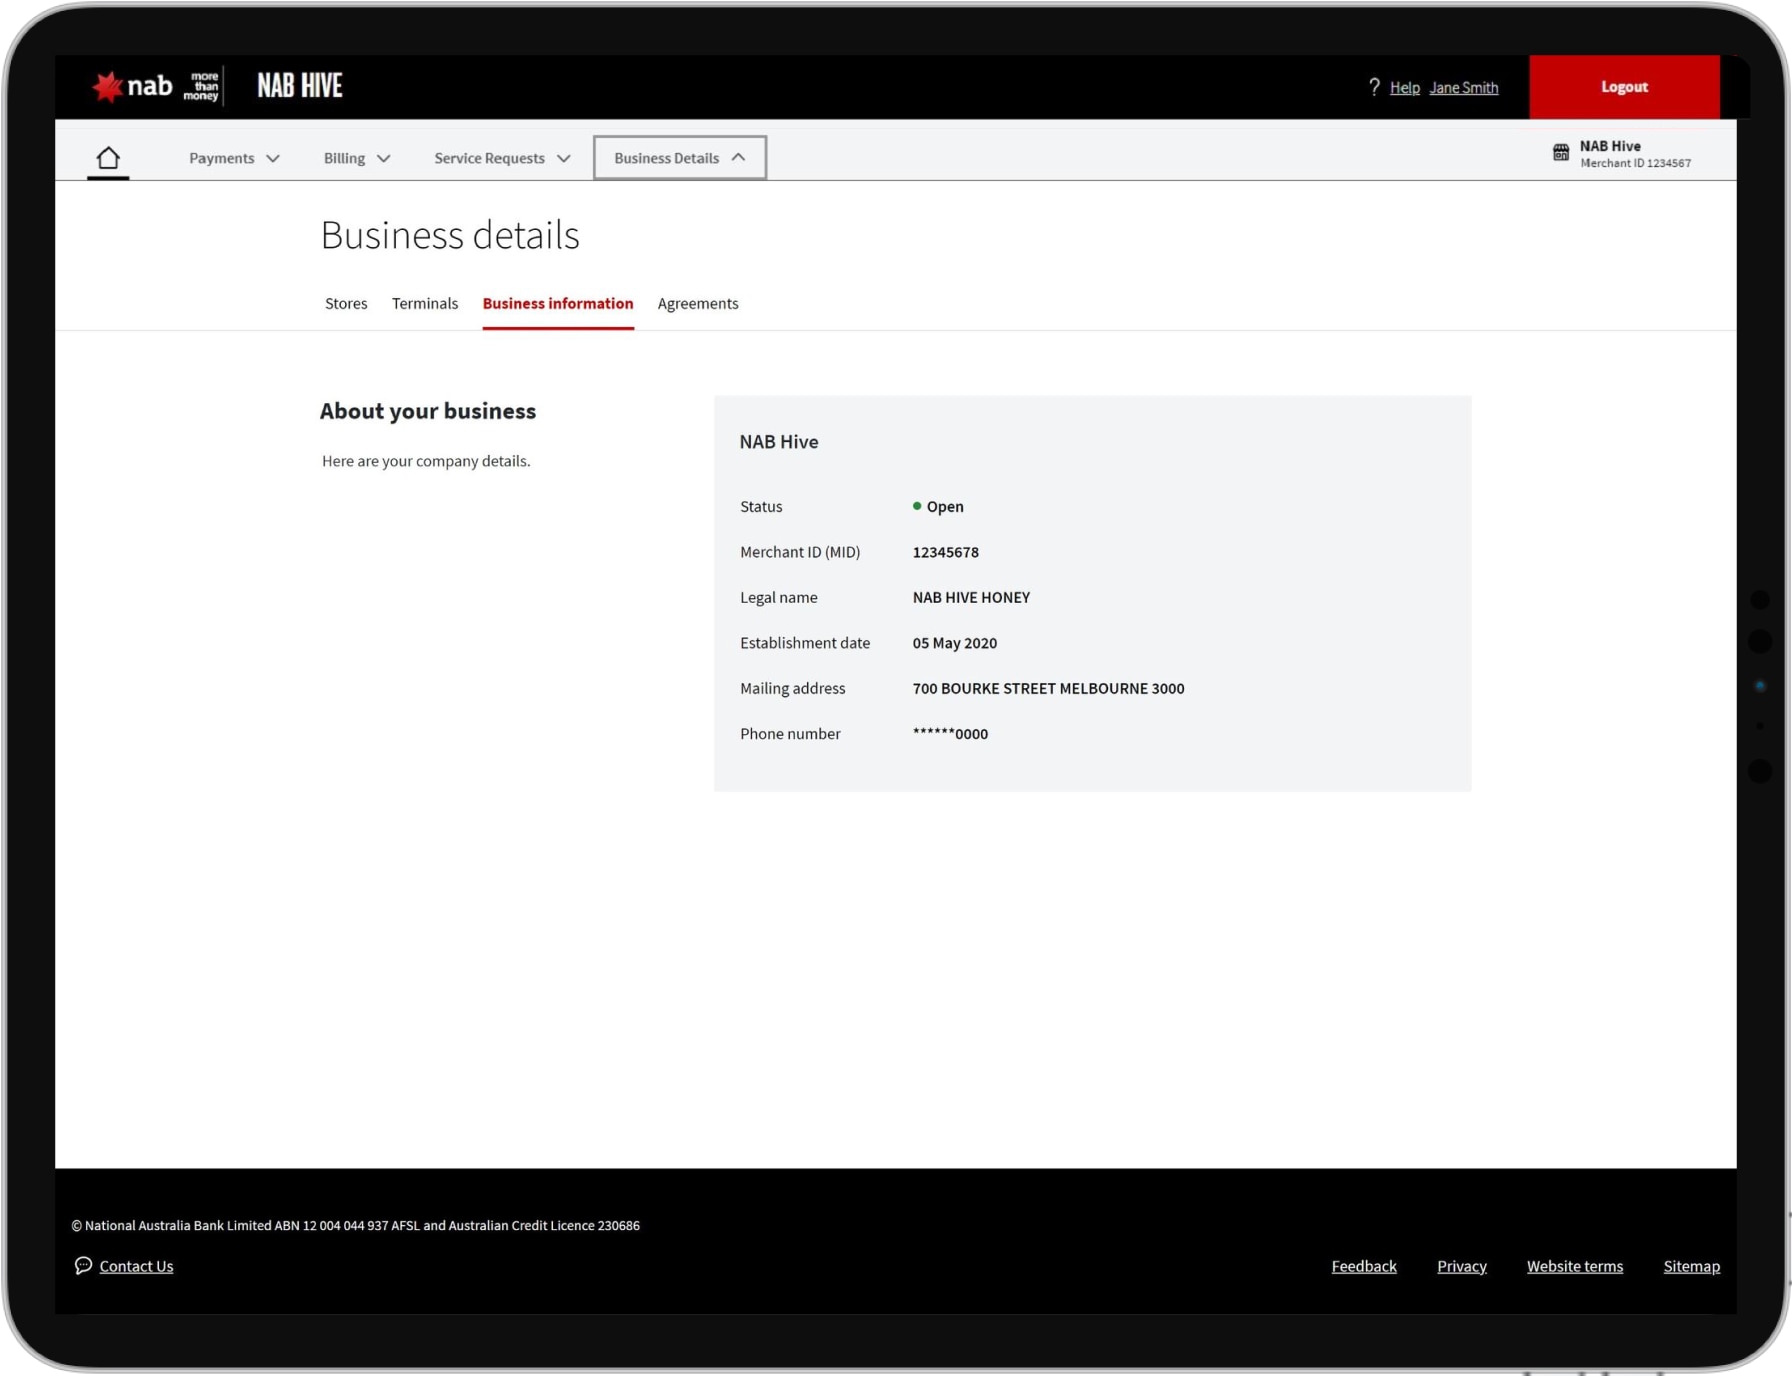Click the Contact Us speech bubble icon
Image resolution: width=1792 pixels, height=1376 pixels.
(83, 1265)
